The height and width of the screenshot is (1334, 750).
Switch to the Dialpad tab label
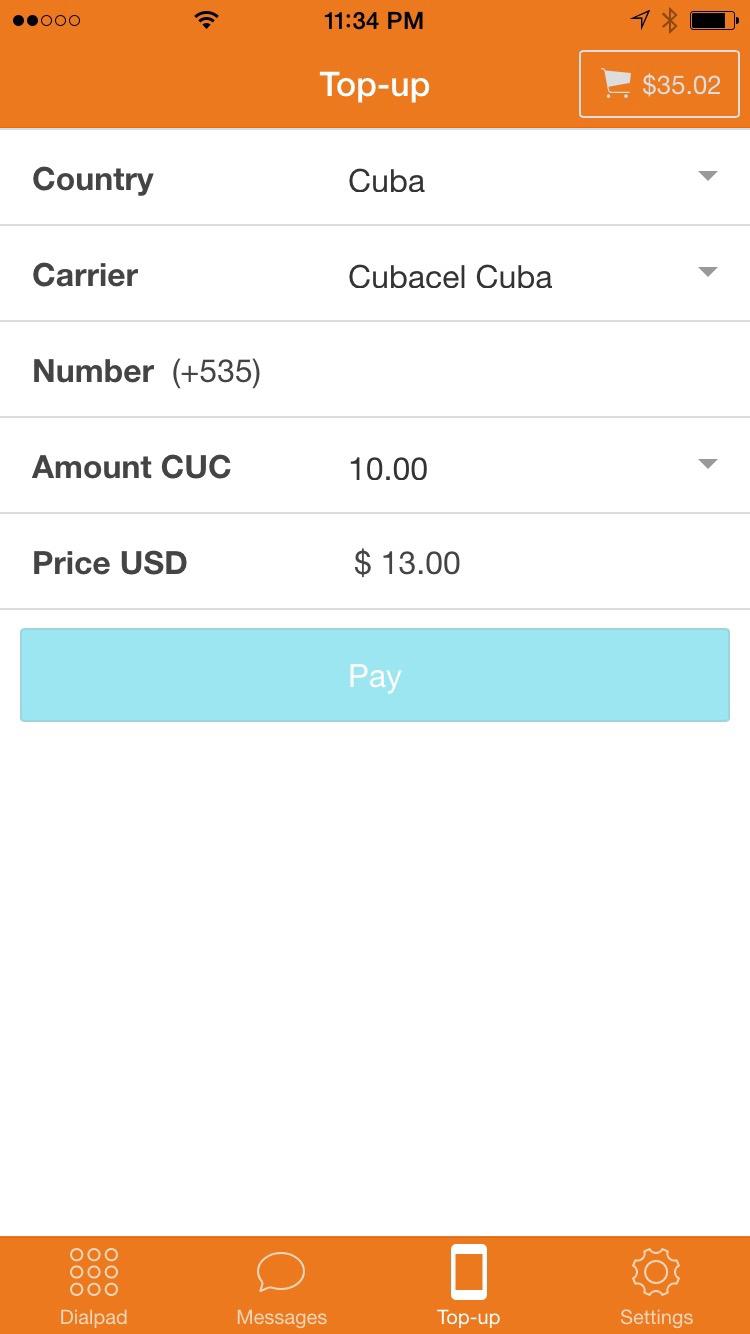(94, 1316)
